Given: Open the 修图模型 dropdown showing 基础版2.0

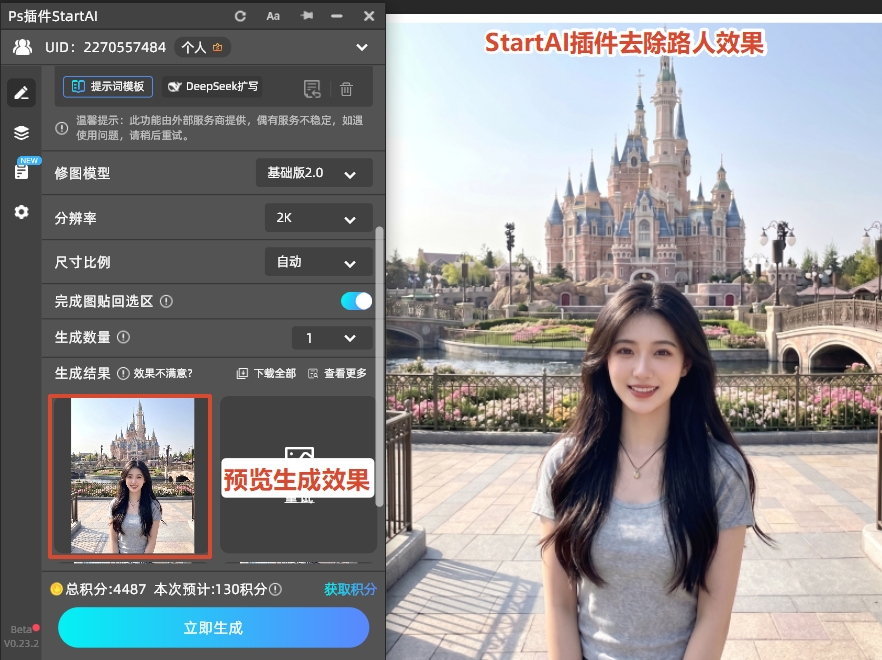Looking at the screenshot, I should 312,172.
